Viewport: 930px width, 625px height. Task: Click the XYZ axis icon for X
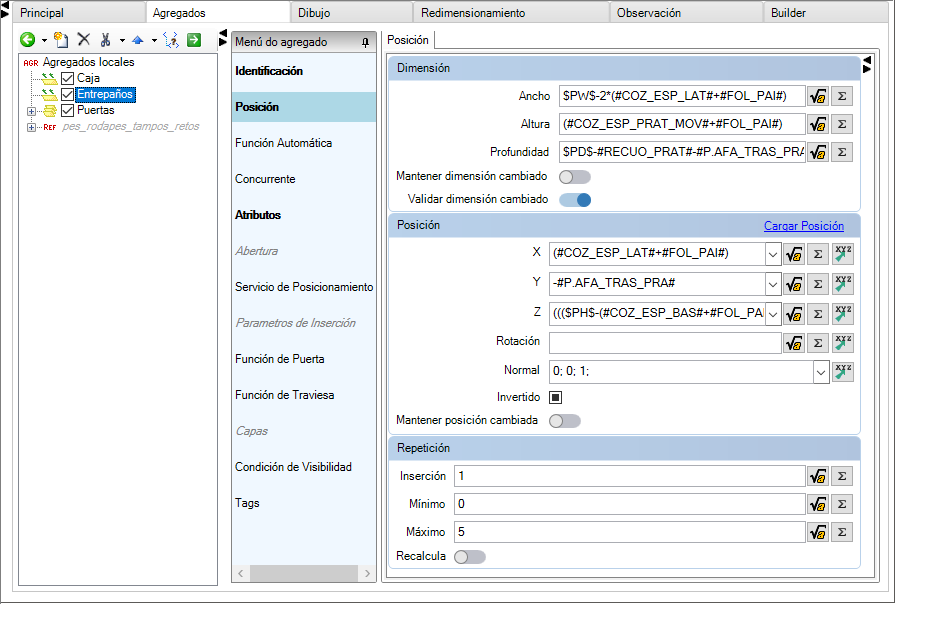click(843, 254)
